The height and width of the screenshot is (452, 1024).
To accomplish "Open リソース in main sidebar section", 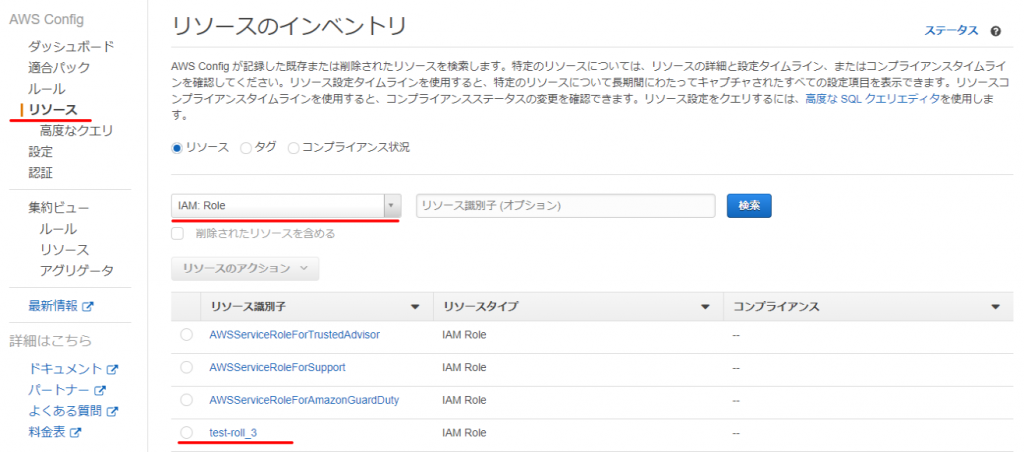I will coord(52,110).
